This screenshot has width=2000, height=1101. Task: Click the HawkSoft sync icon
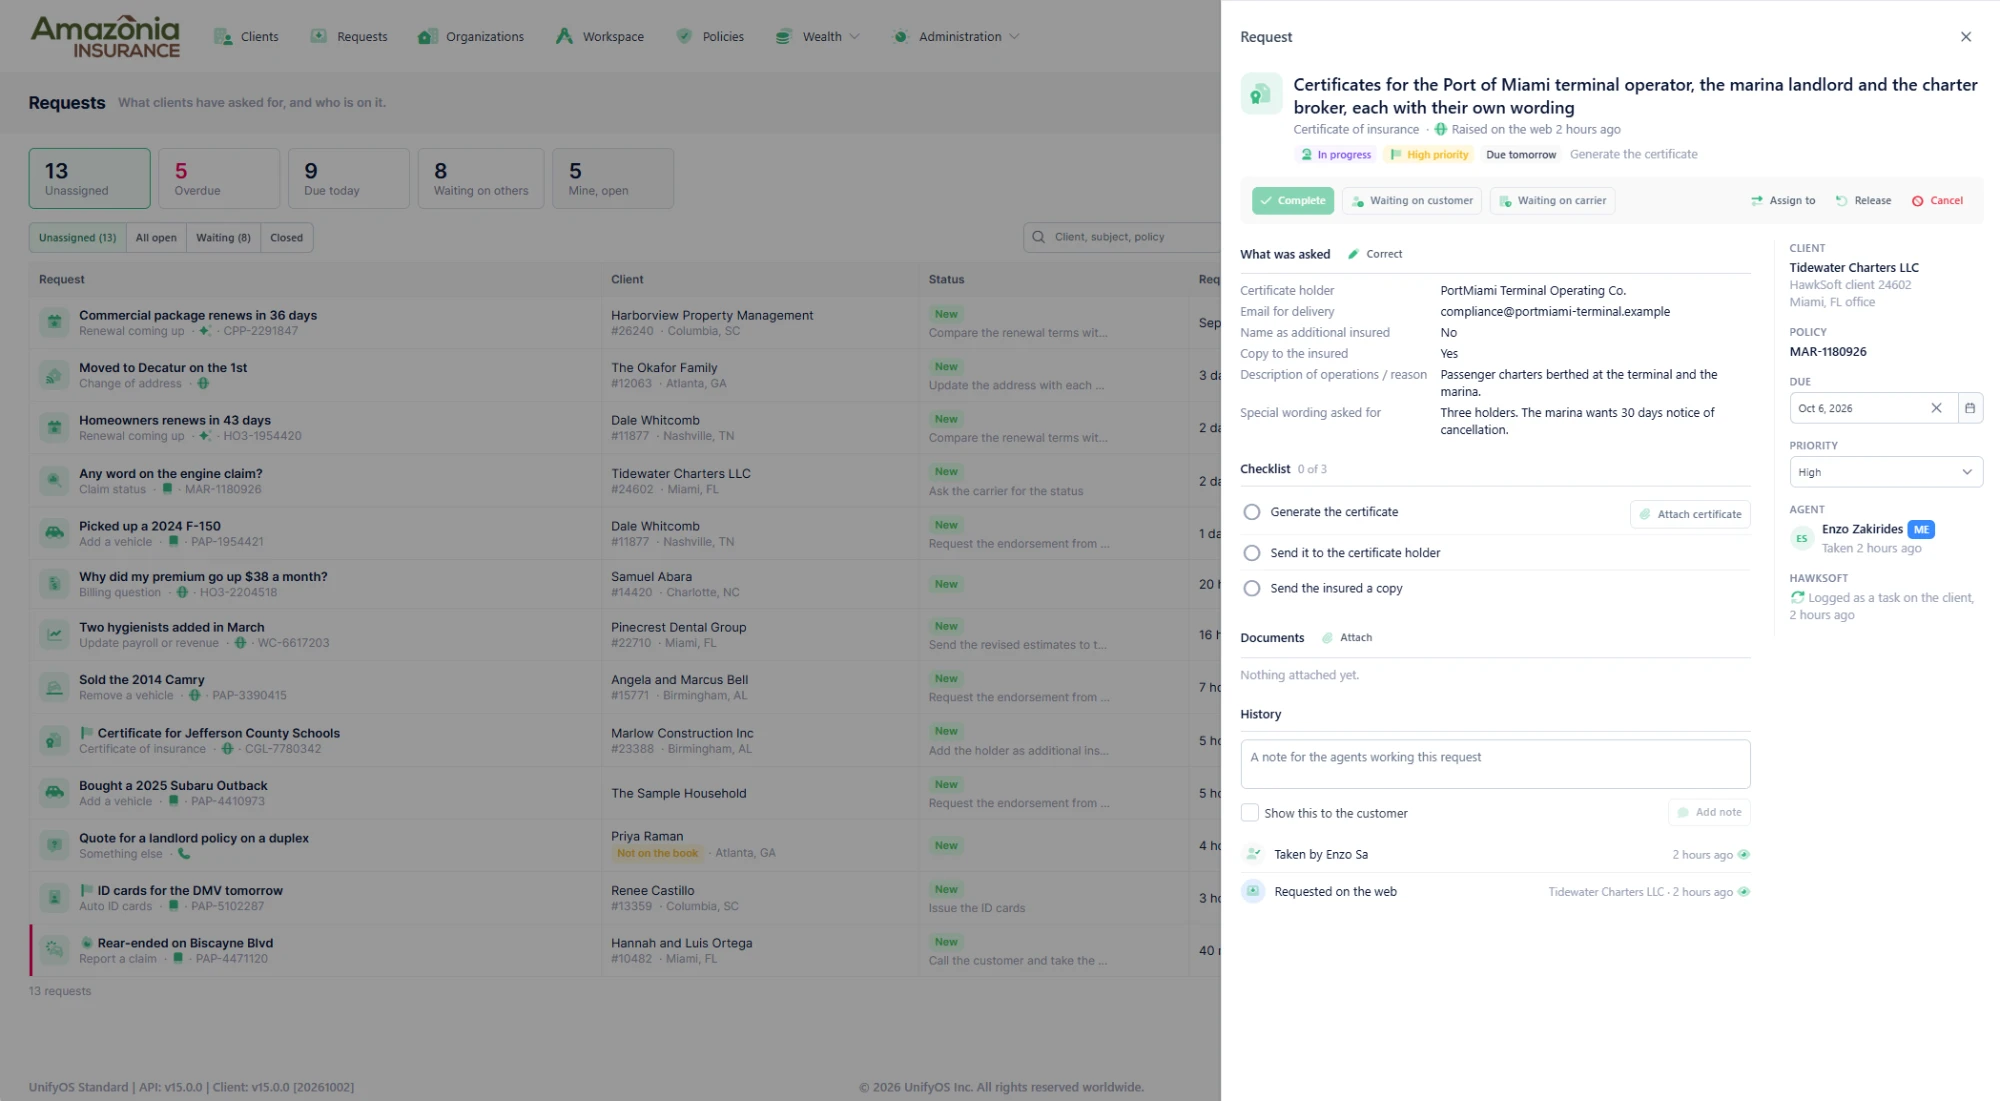pyautogui.click(x=1797, y=597)
